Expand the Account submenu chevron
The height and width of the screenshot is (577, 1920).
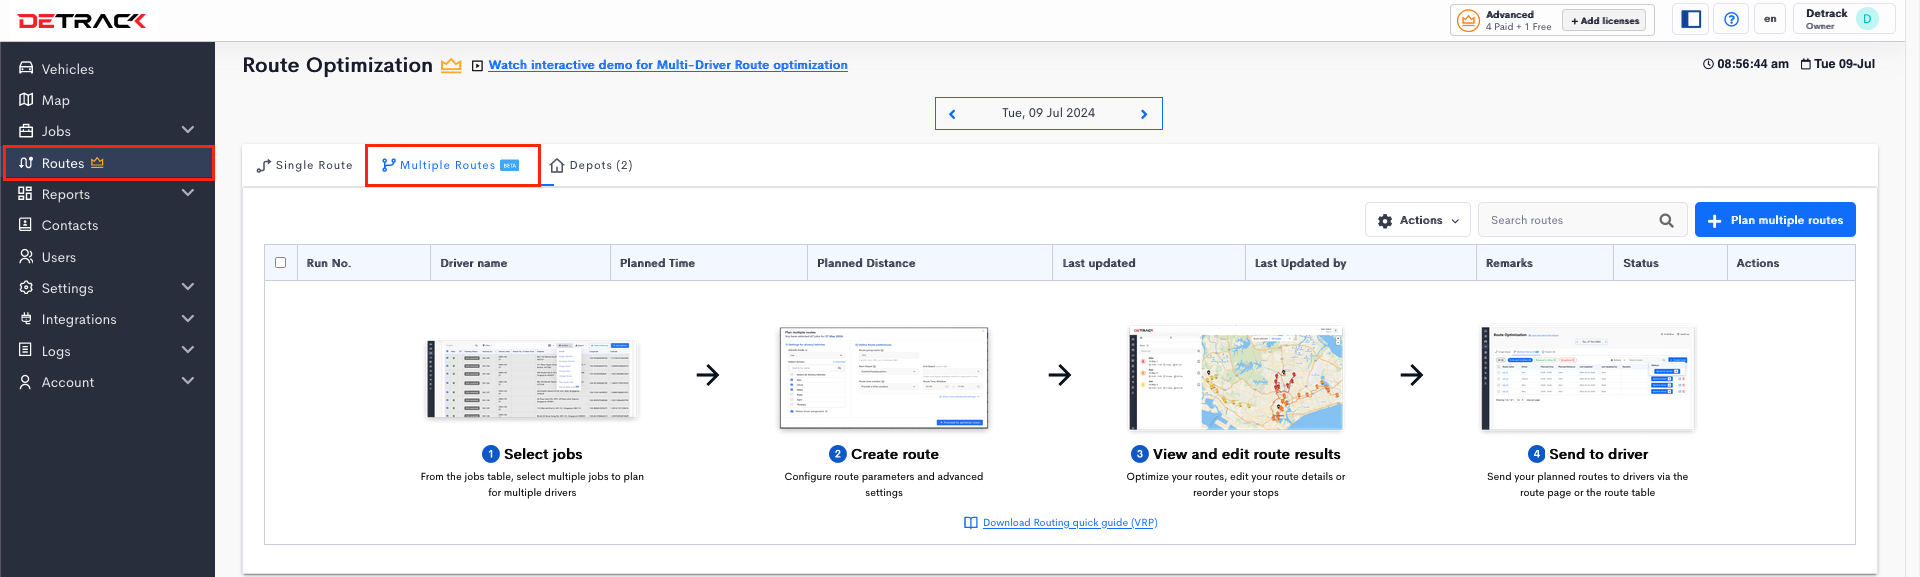[188, 381]
